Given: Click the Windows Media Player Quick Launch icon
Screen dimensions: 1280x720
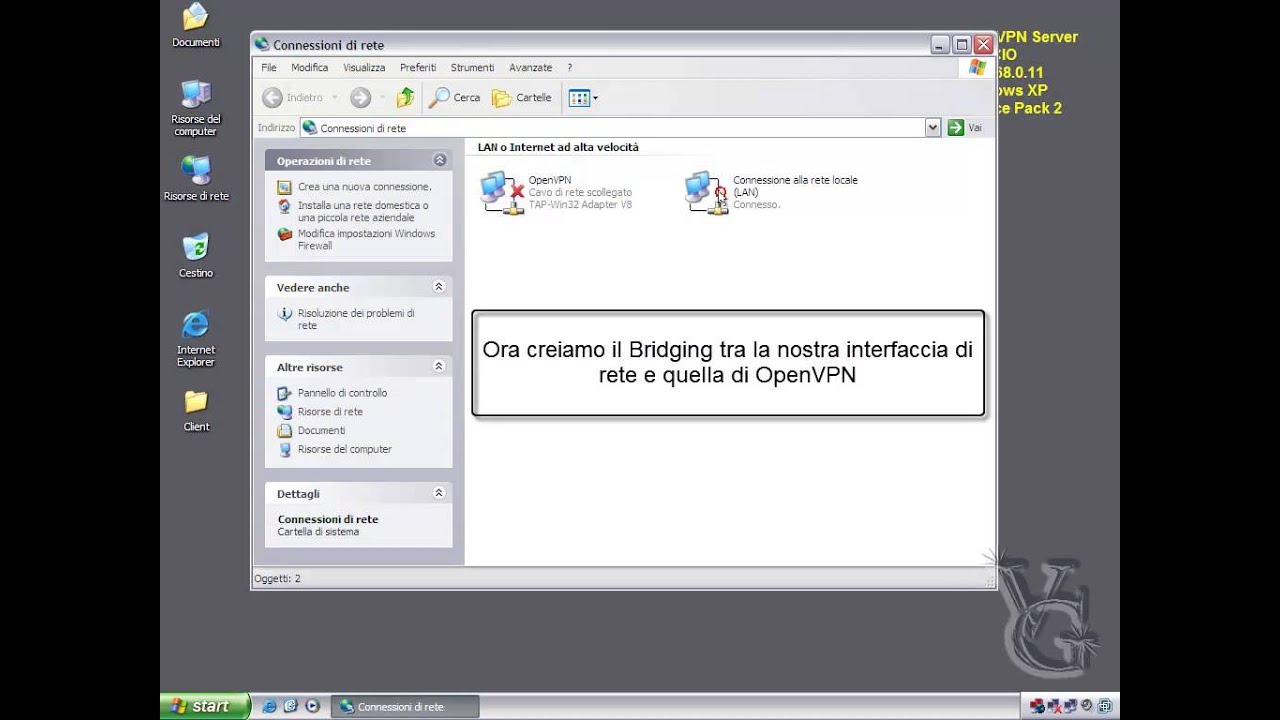Looking at the screenshot, I should (312, 706).
